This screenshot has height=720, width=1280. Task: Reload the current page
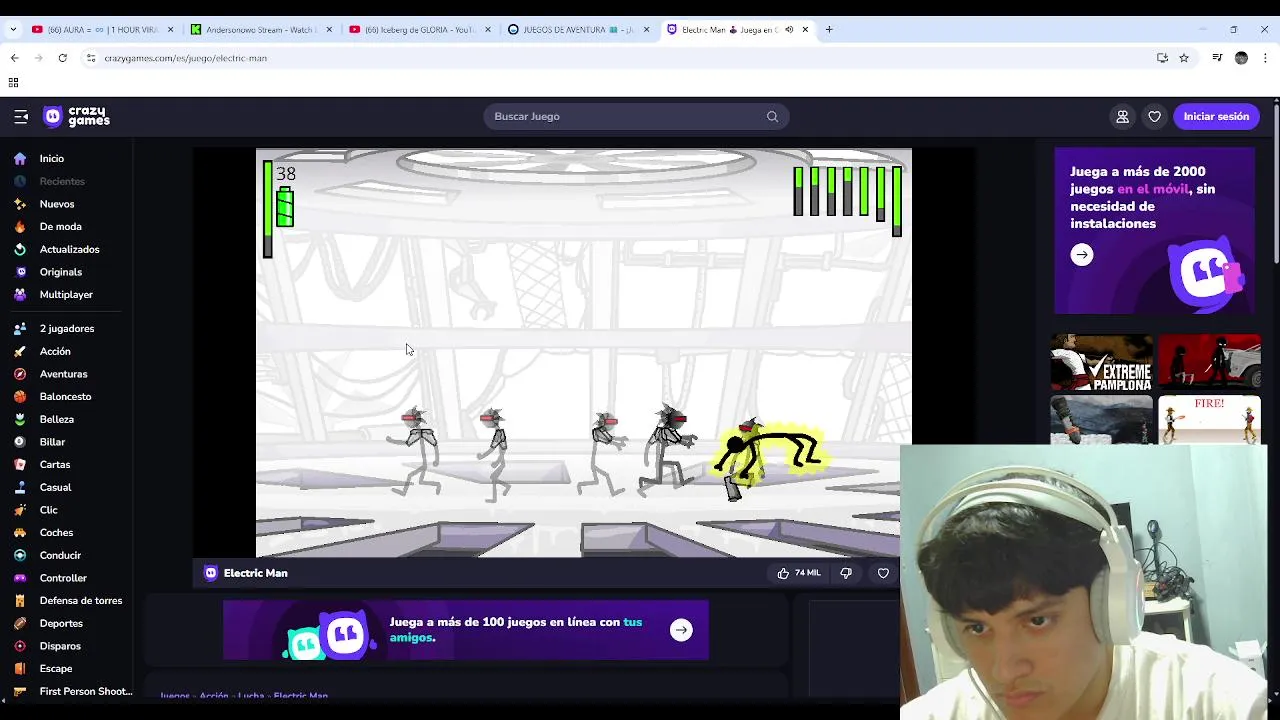point(62,58)
